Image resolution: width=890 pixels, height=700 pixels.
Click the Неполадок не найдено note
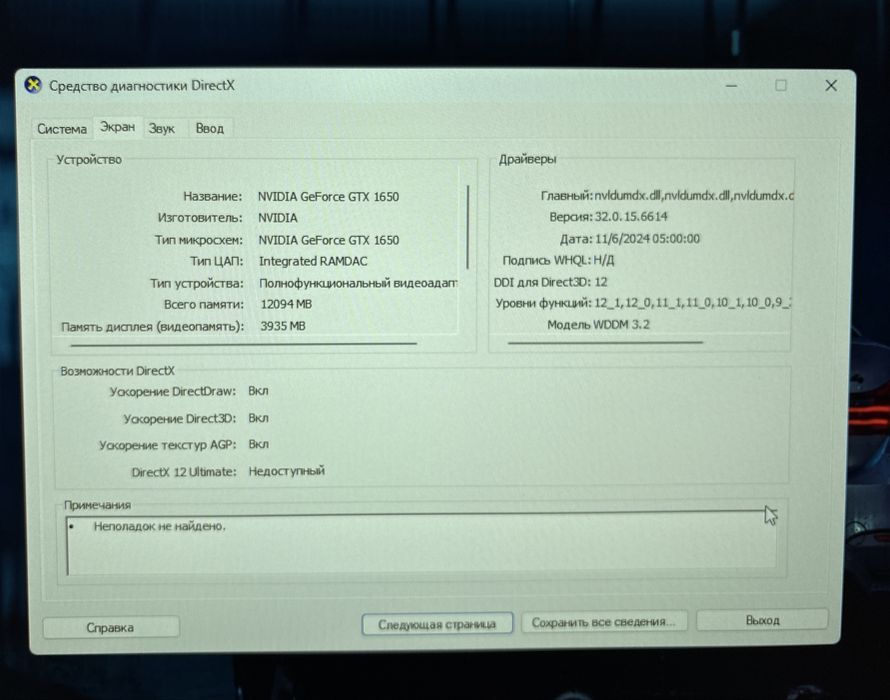point(159,526)
